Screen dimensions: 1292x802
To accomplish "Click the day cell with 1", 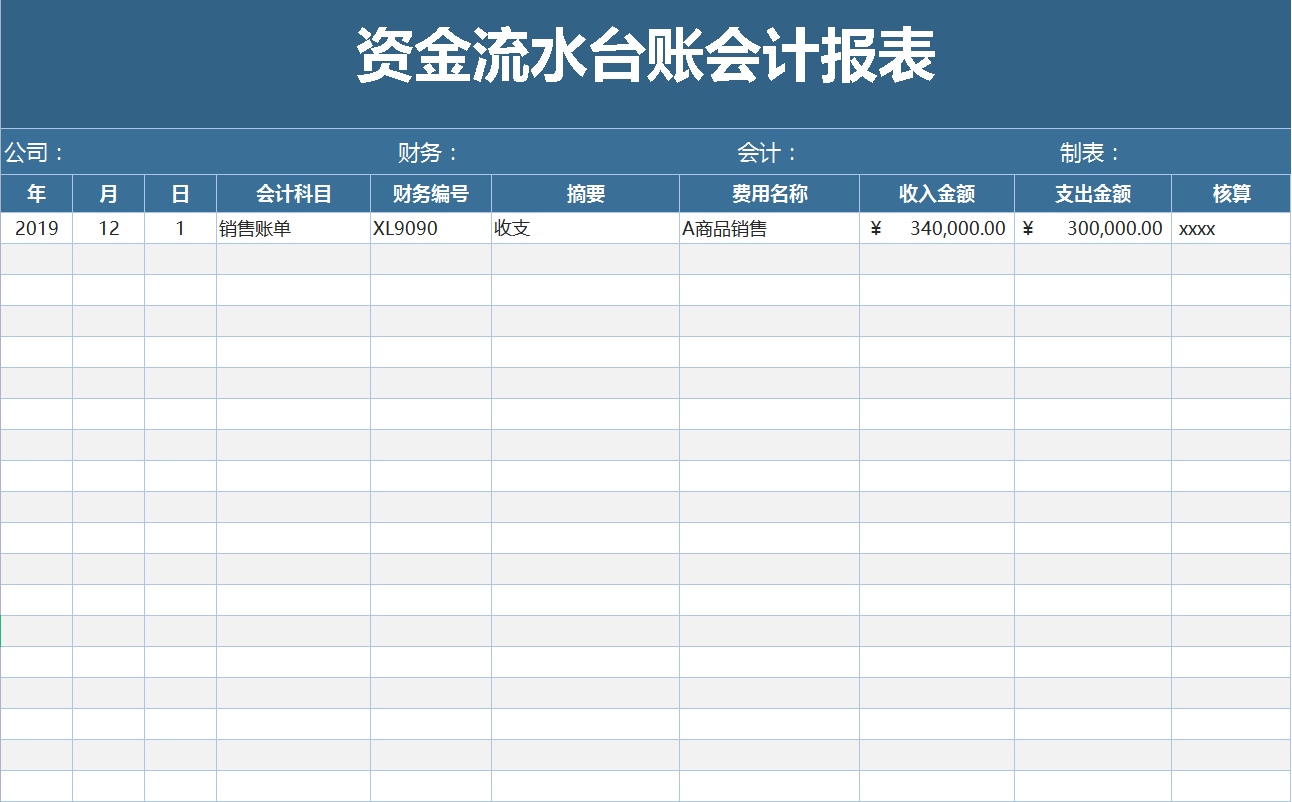I will [181, 228].
